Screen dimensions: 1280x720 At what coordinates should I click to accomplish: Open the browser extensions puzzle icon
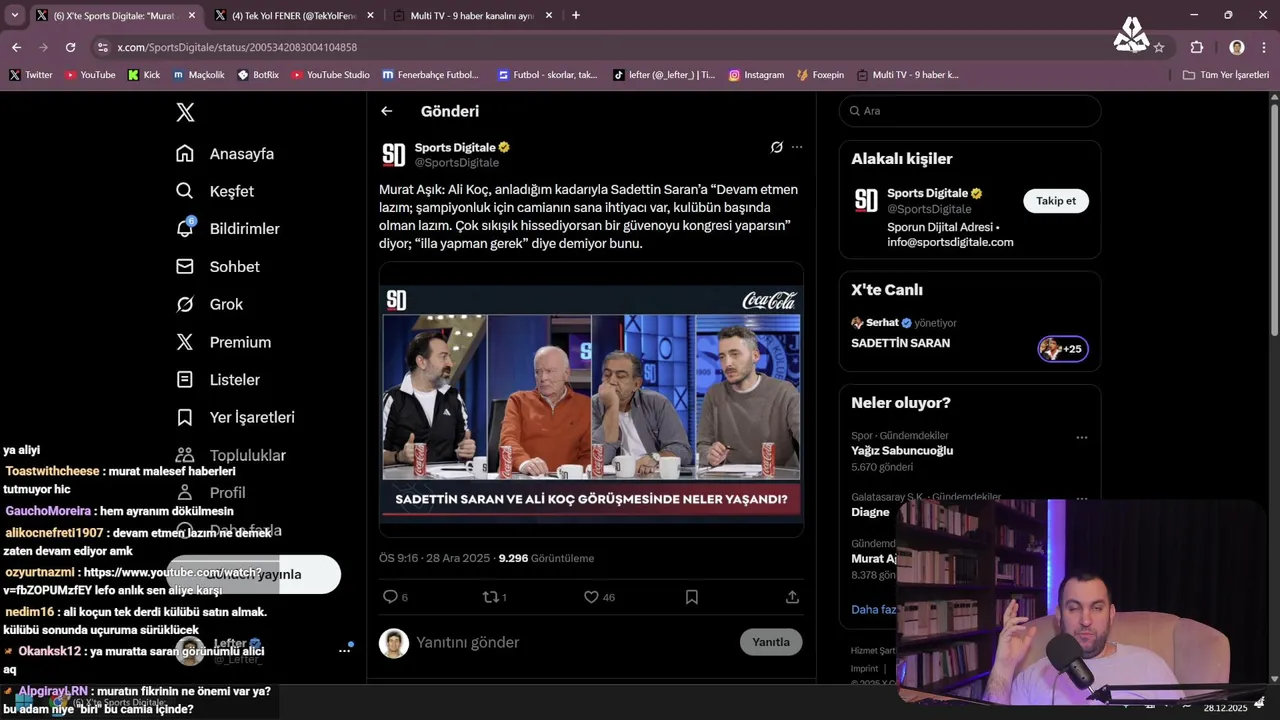pos(1197,47)
